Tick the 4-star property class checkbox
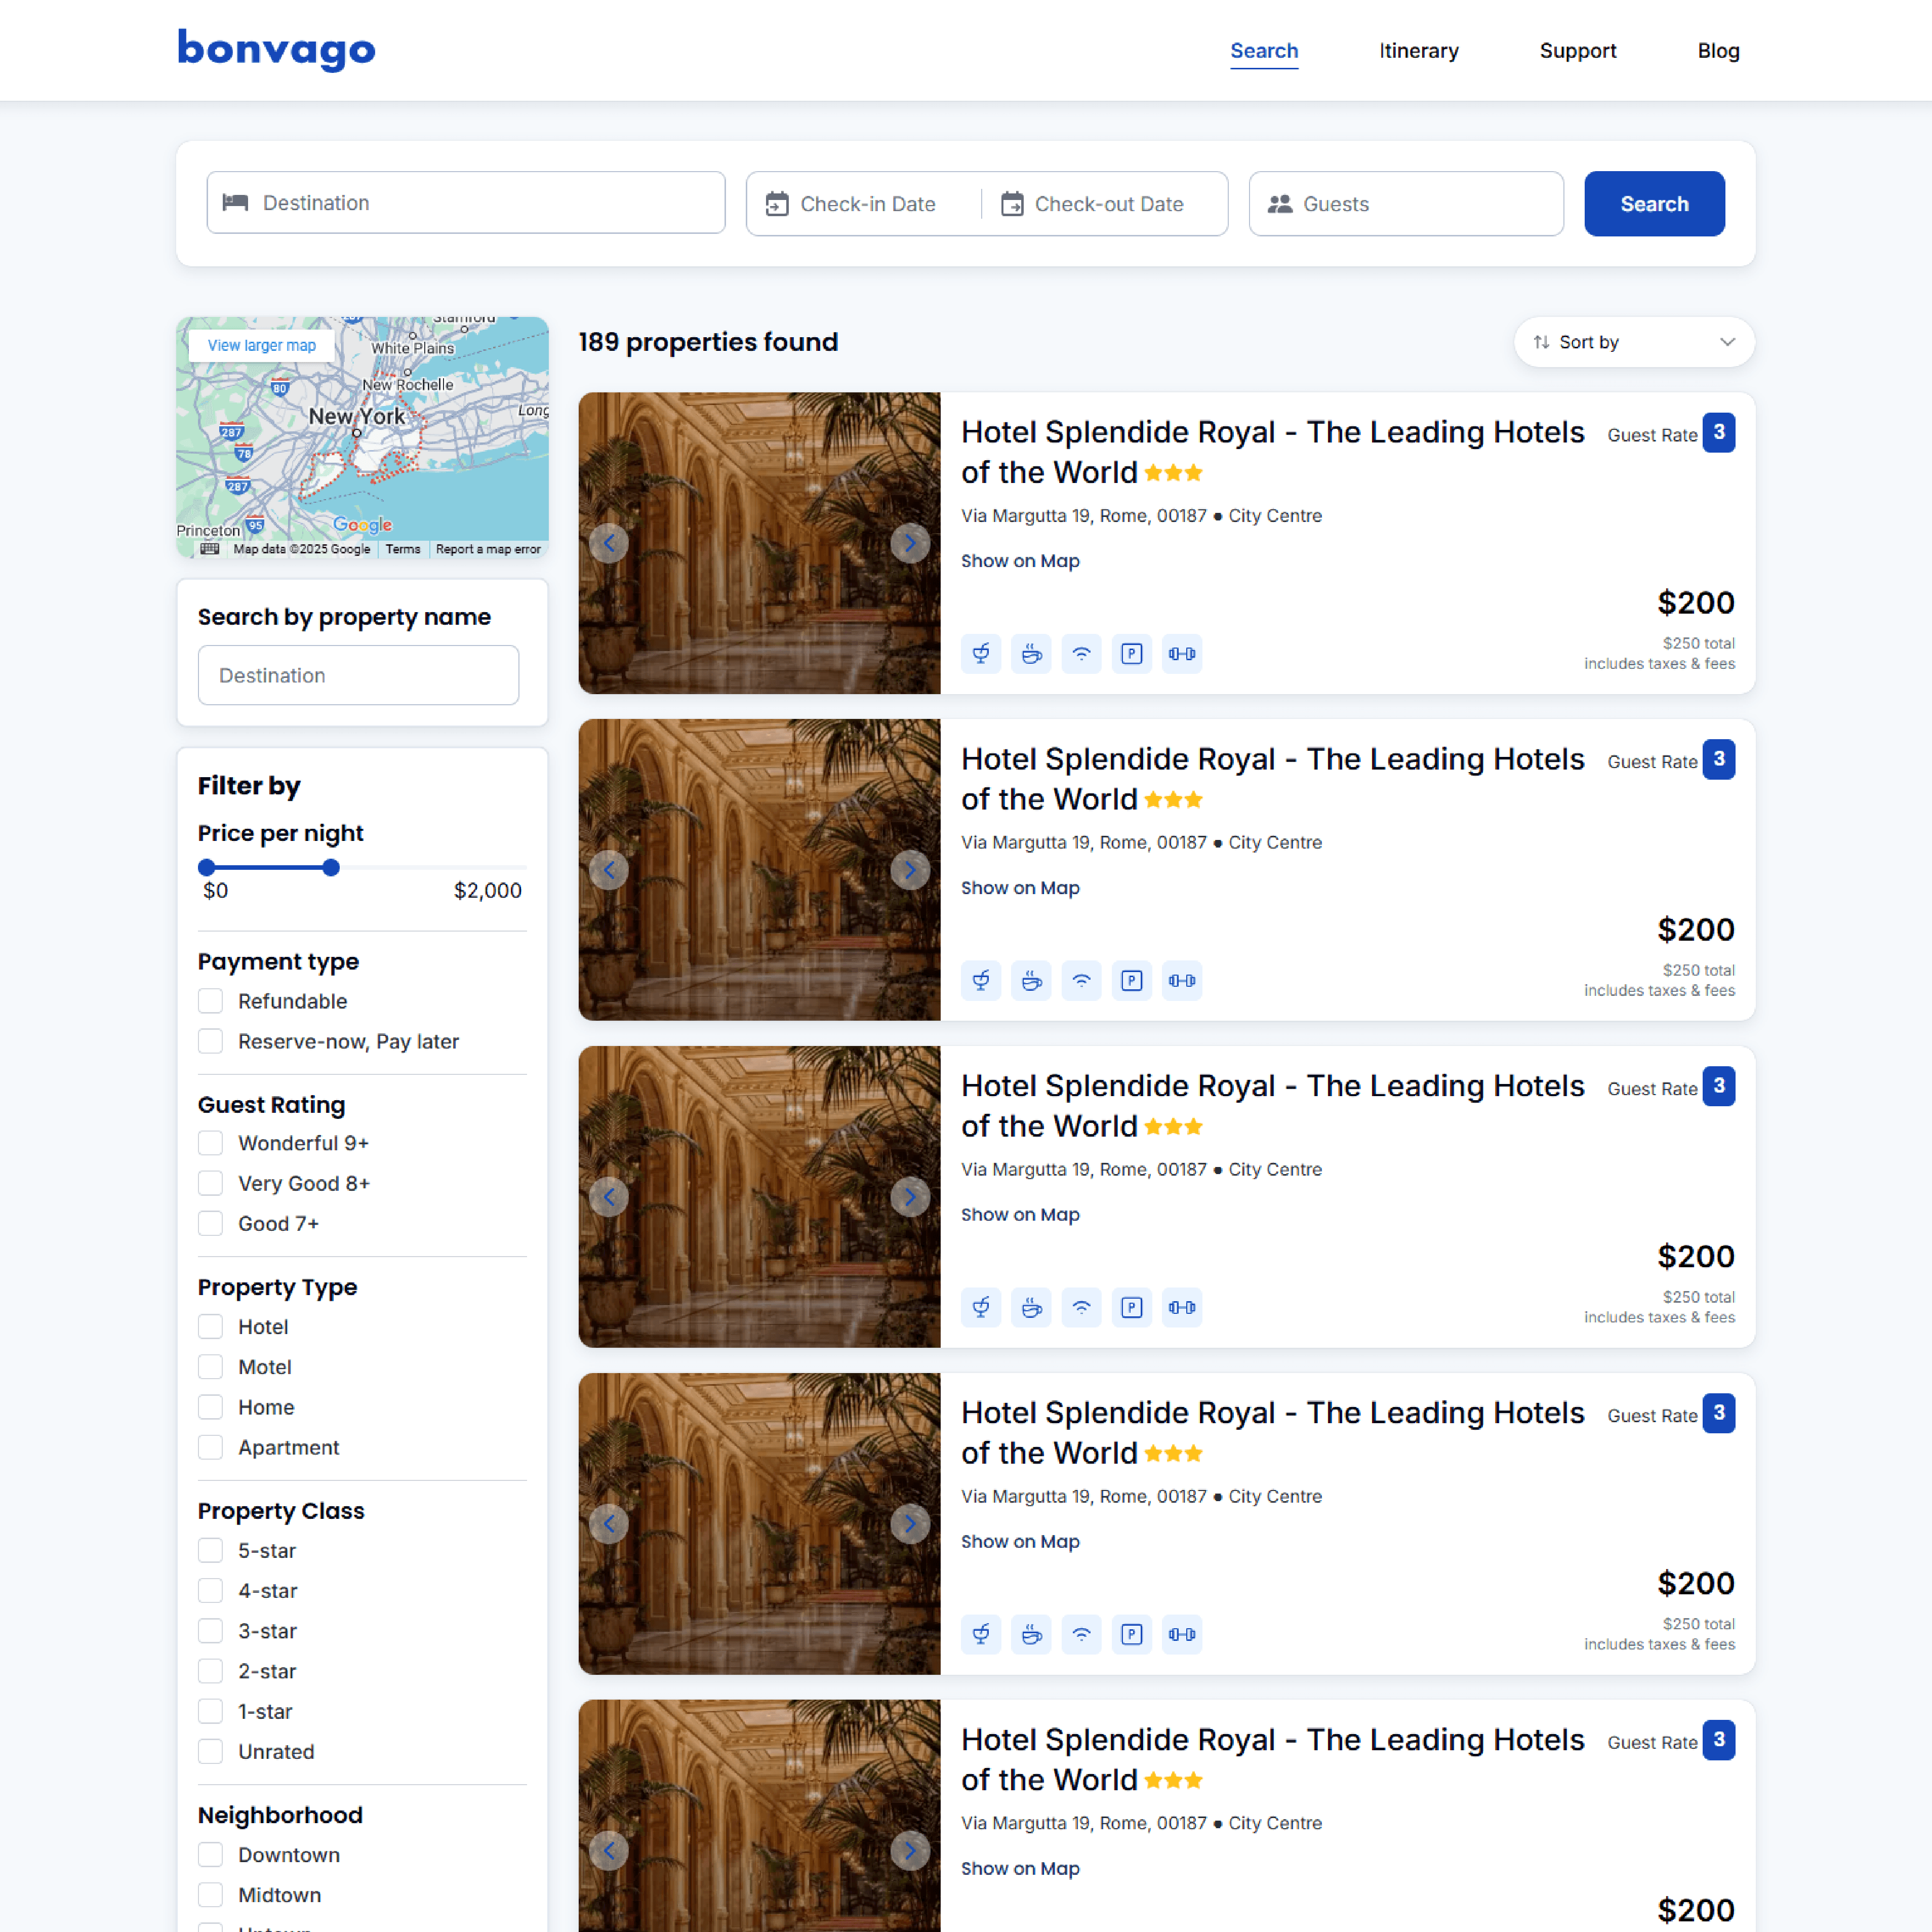This screenshot has width=1932, height=1932. (210, 1591)
